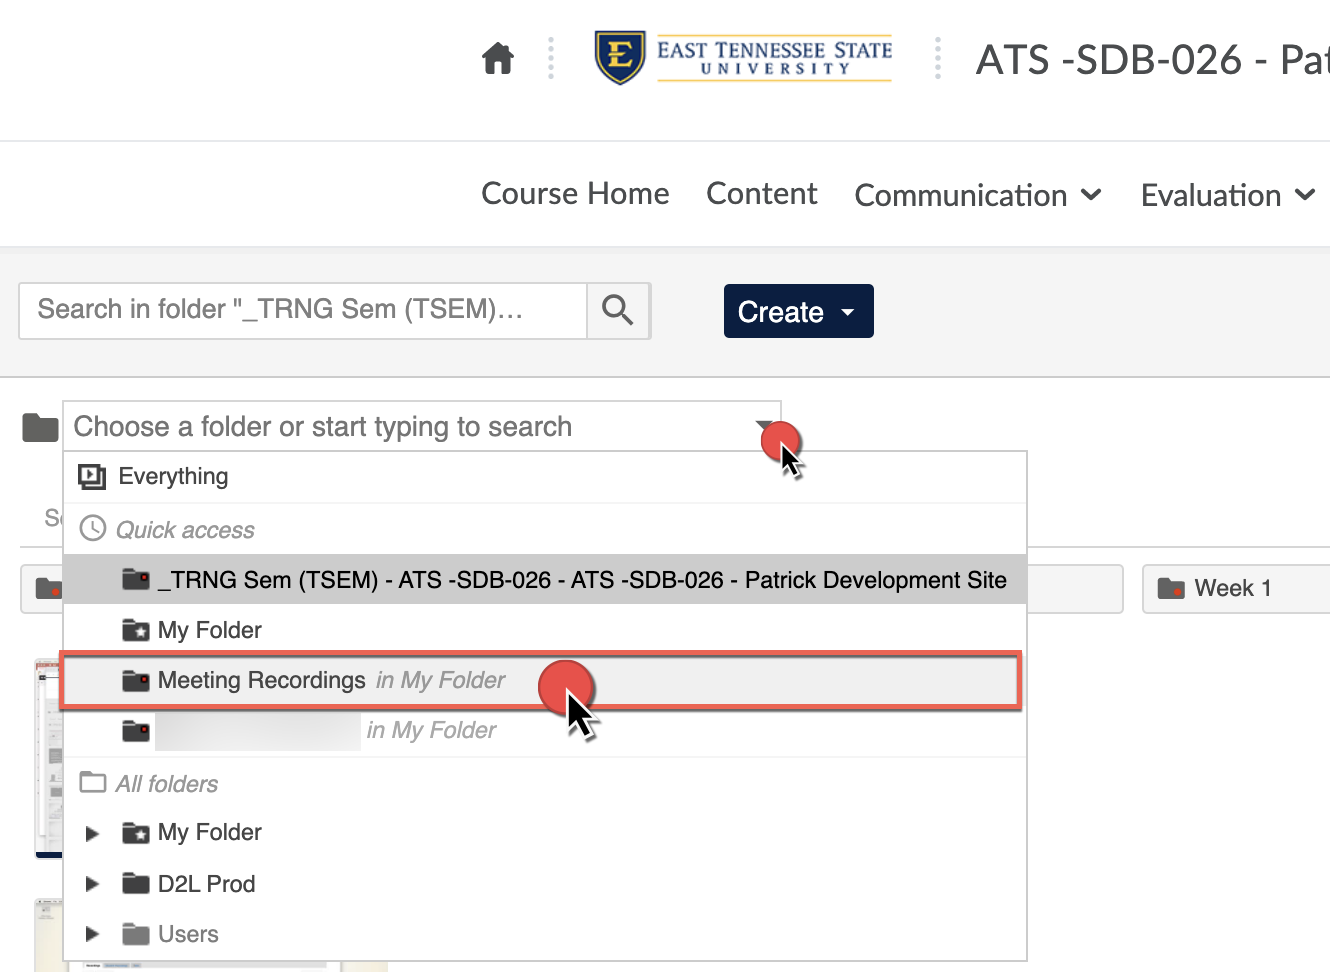
Task: Click the folder icon beside folder chooser
Action: 40,427
